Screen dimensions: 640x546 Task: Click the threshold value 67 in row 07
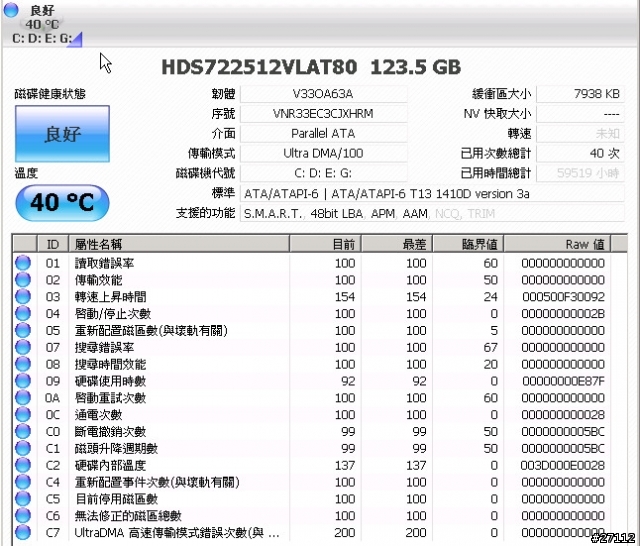pos(490,347)
